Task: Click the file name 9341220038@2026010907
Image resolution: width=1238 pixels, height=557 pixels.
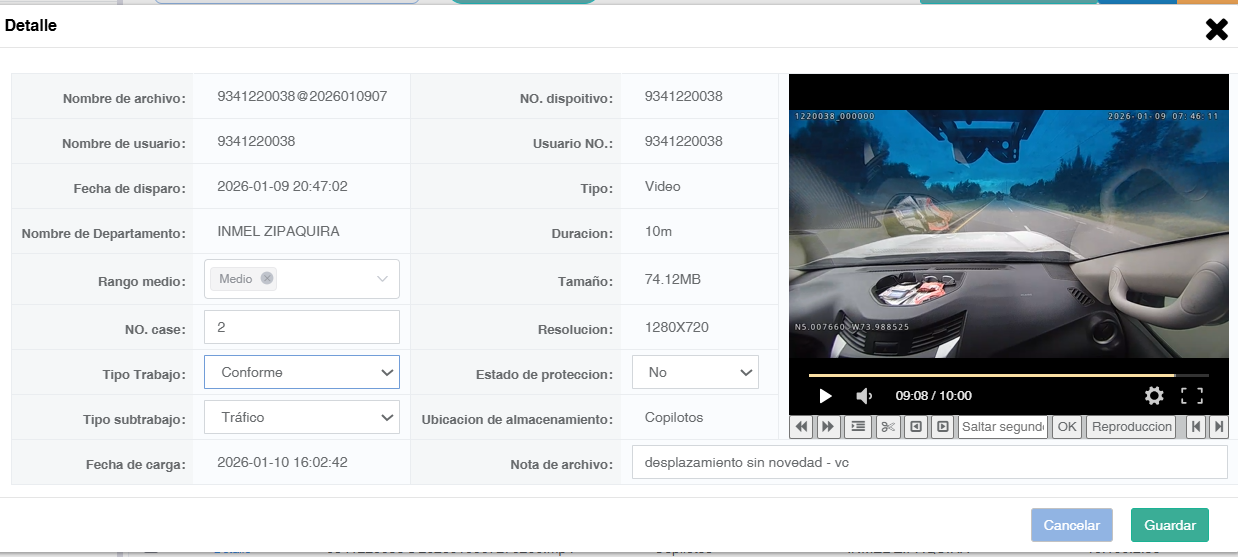Action: tap(302, 96)
